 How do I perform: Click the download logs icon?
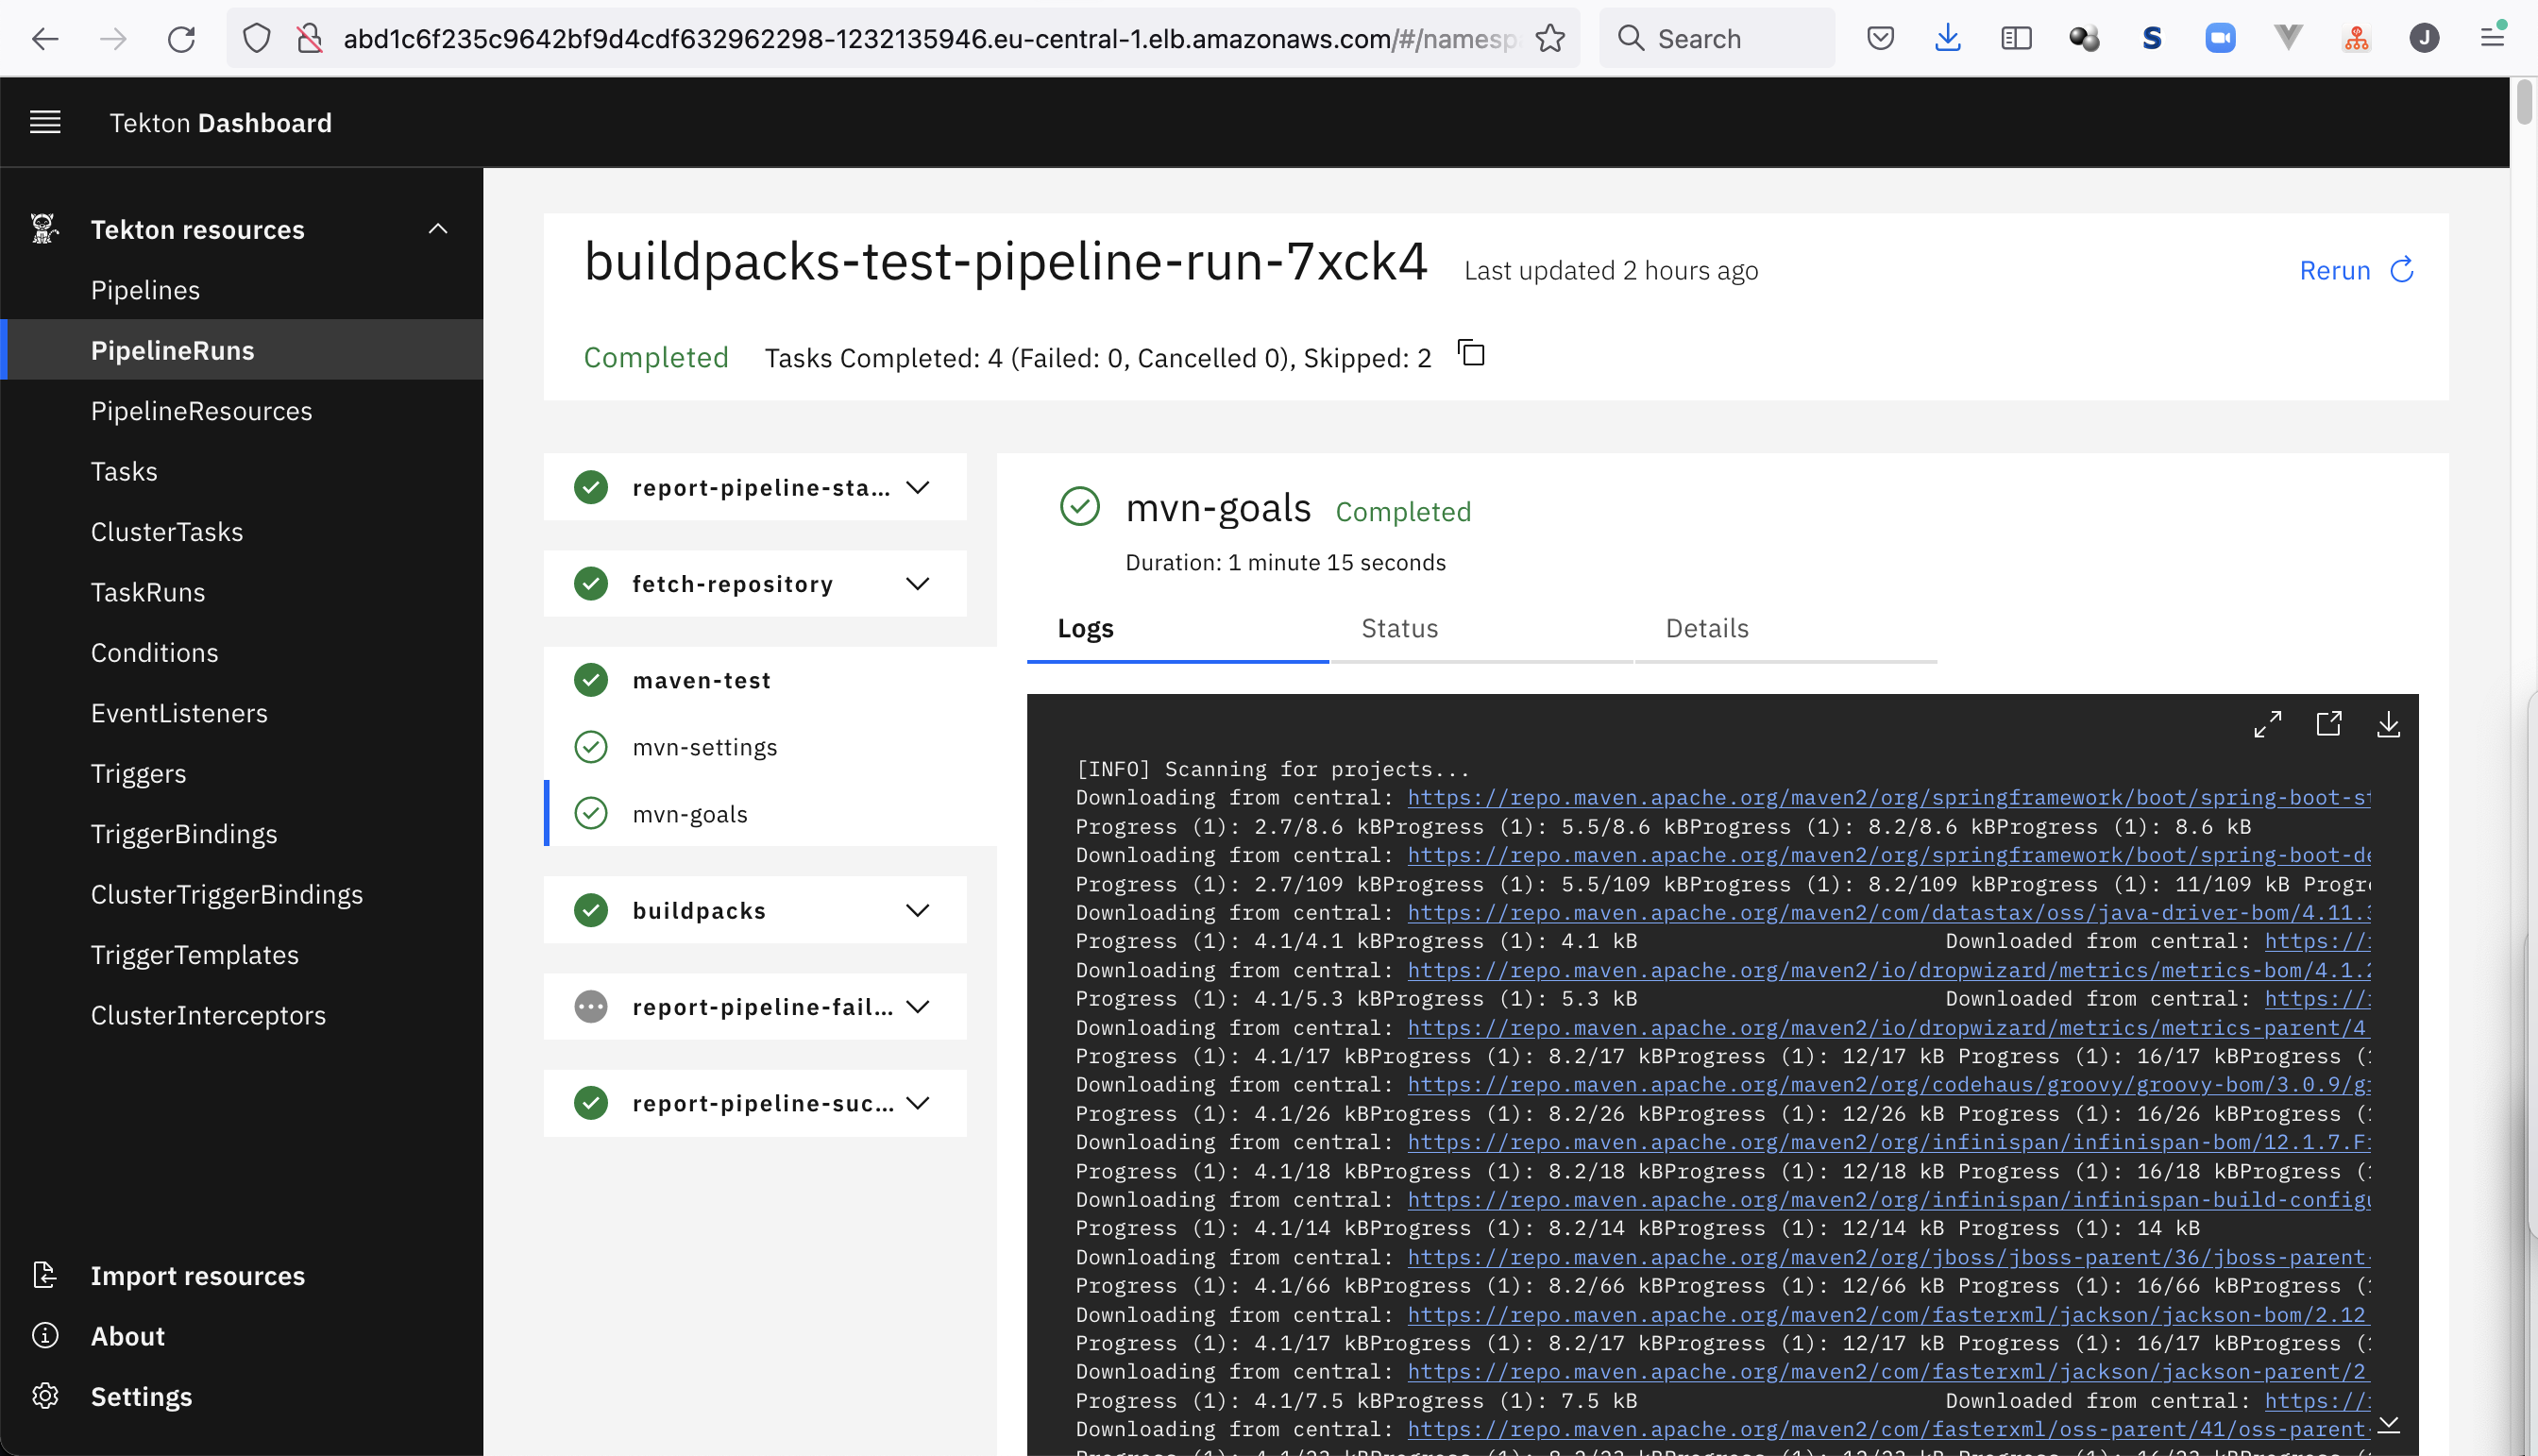(x=2390, y=723)
